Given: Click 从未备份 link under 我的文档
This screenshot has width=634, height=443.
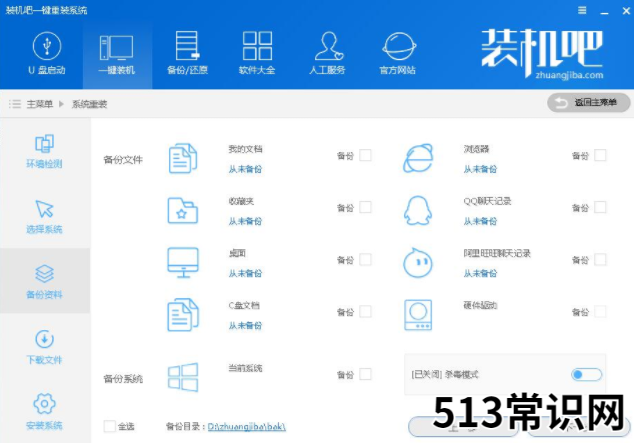Looking at the screenshot, I should 245,169.
